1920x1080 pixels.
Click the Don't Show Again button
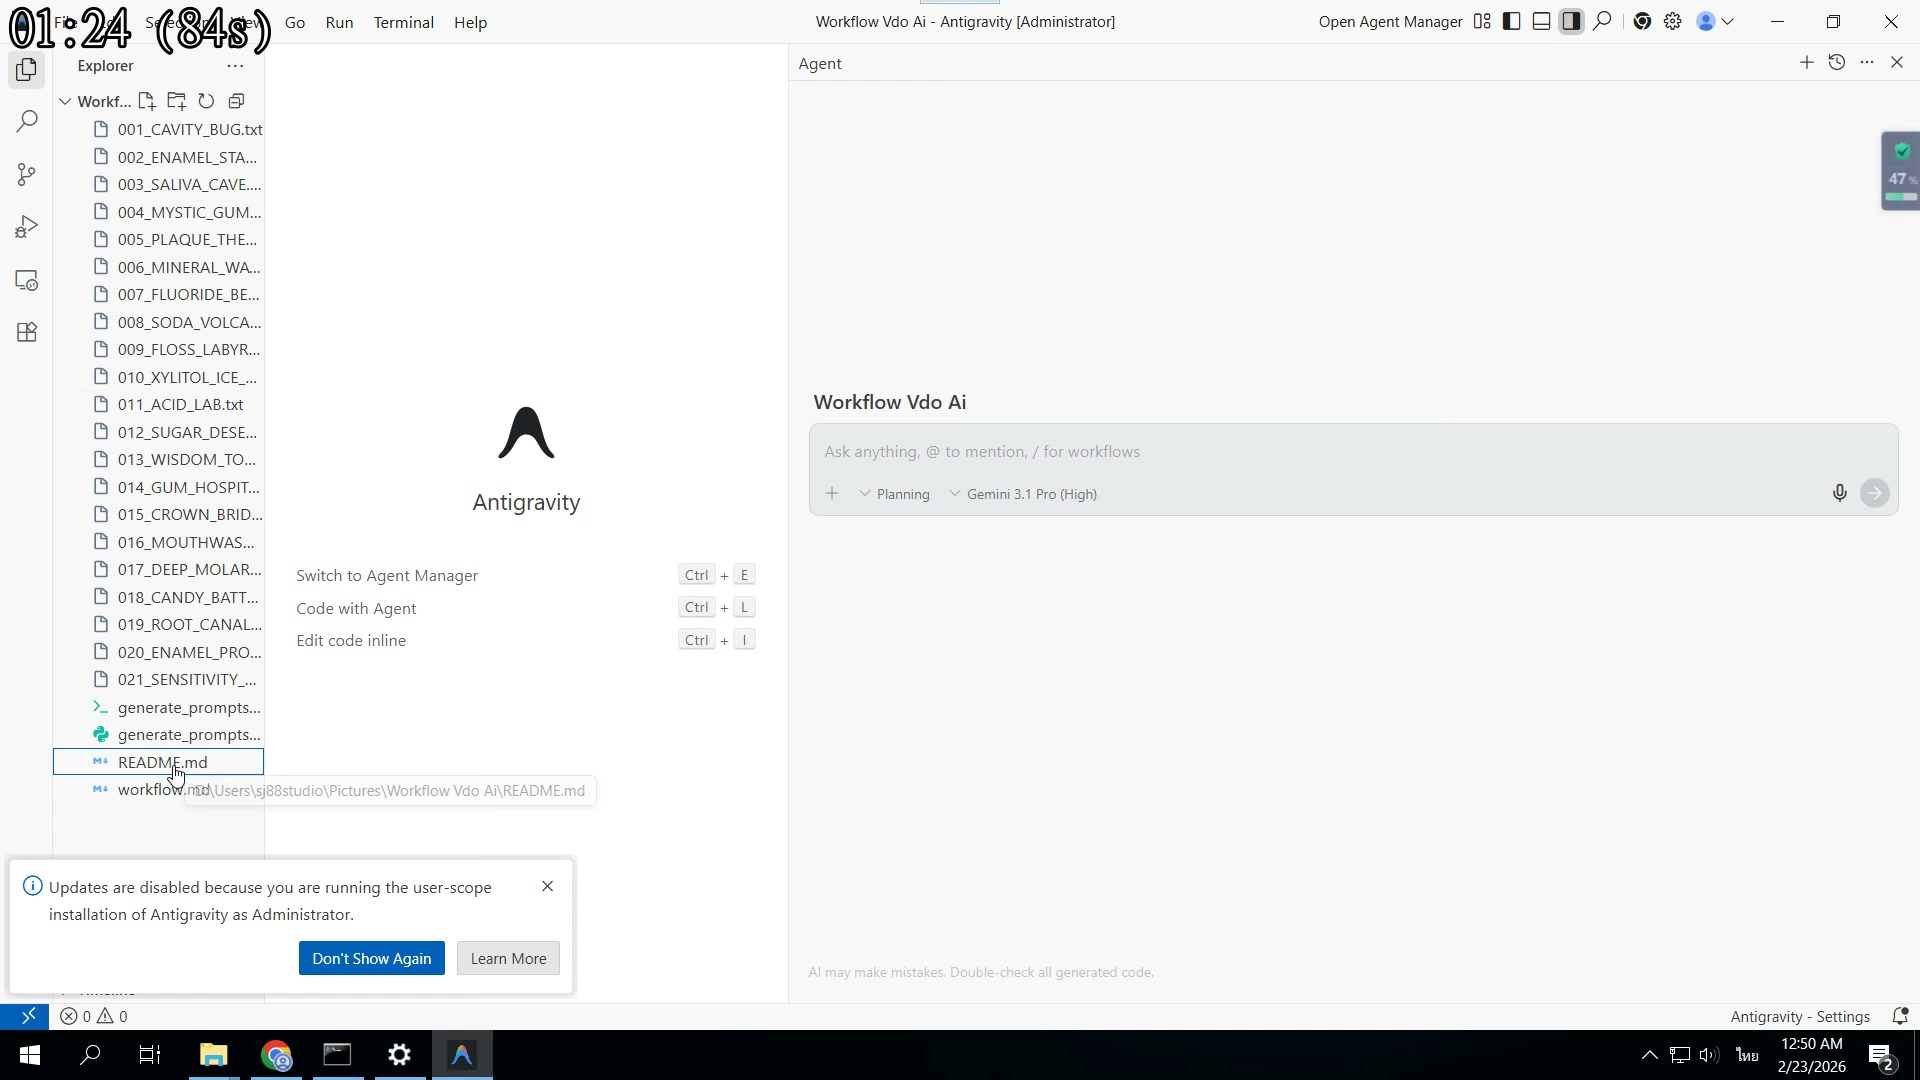371,957
